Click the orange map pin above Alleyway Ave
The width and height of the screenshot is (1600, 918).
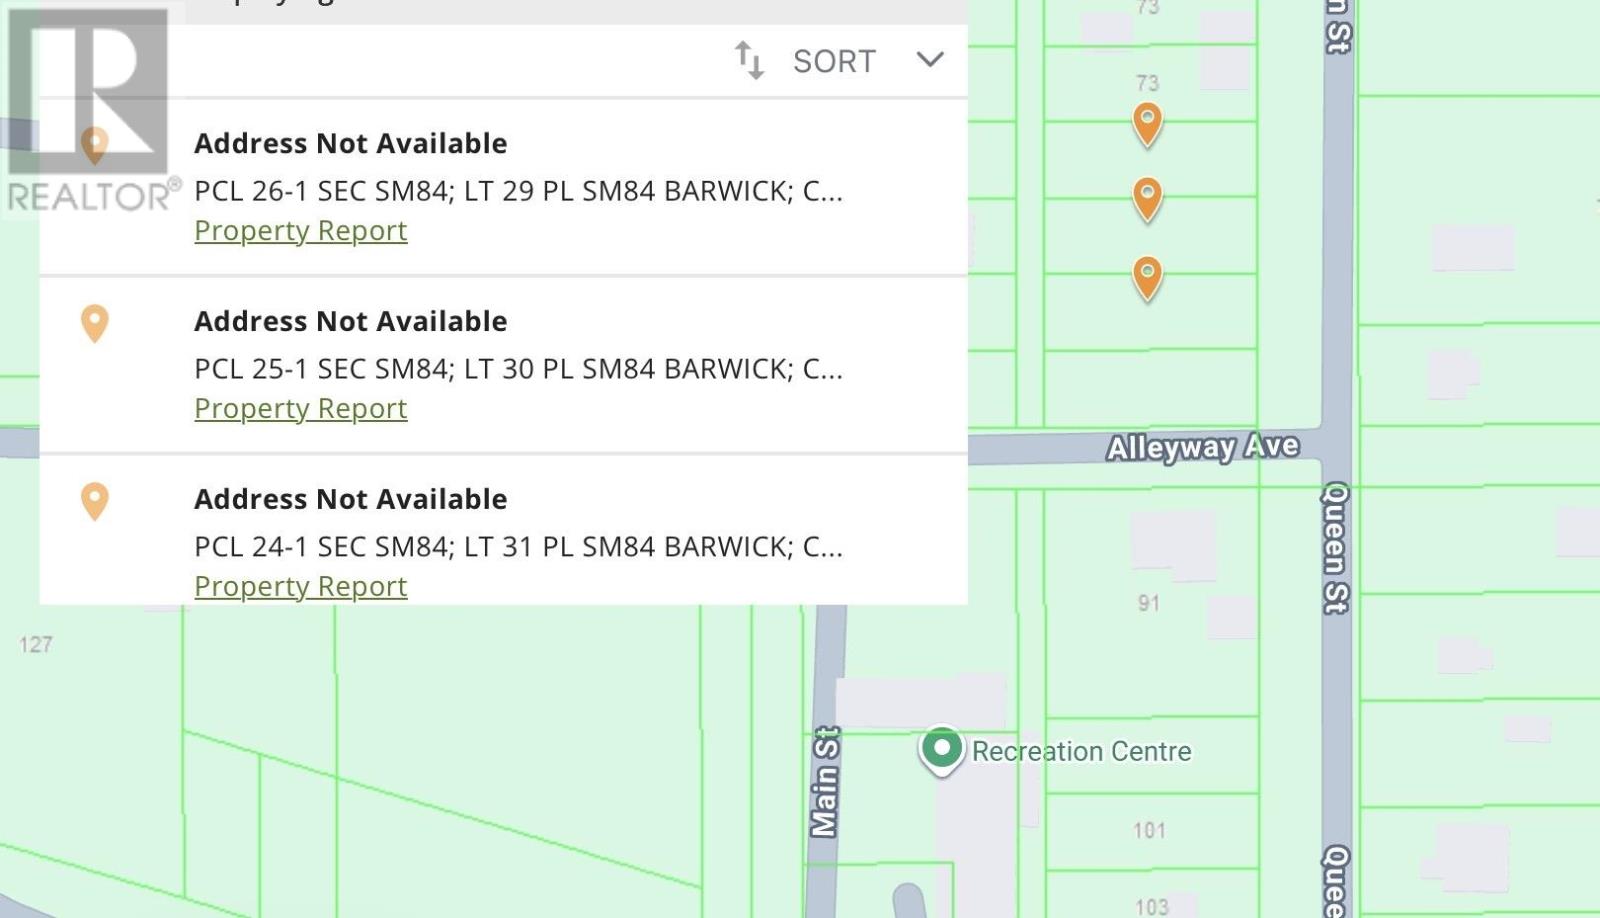[1147, 124]
